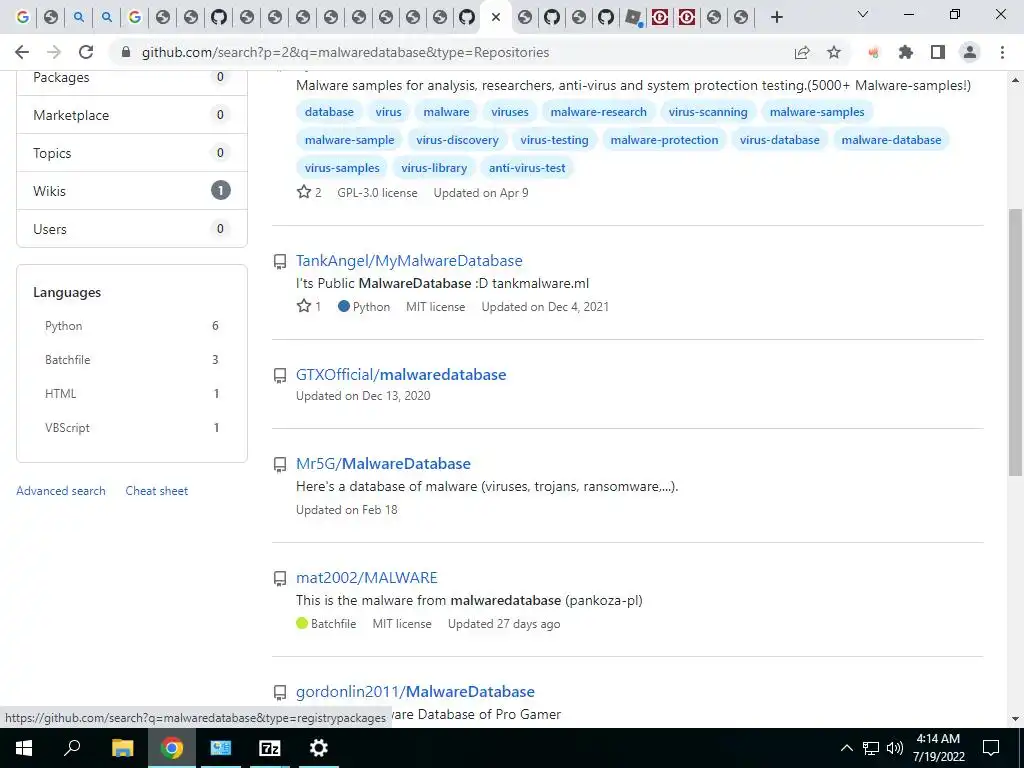Filter repositories by Python language
Viewport: 1024px width, 768px height.
pos(132,326)
